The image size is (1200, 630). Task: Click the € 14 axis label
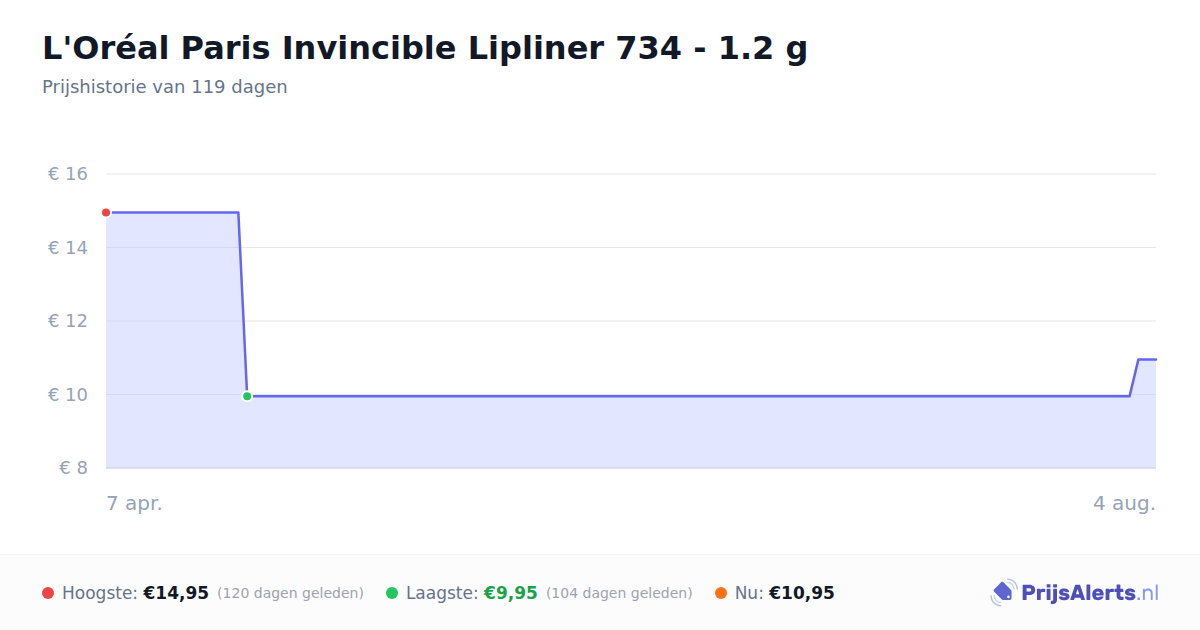click(68, 247)
